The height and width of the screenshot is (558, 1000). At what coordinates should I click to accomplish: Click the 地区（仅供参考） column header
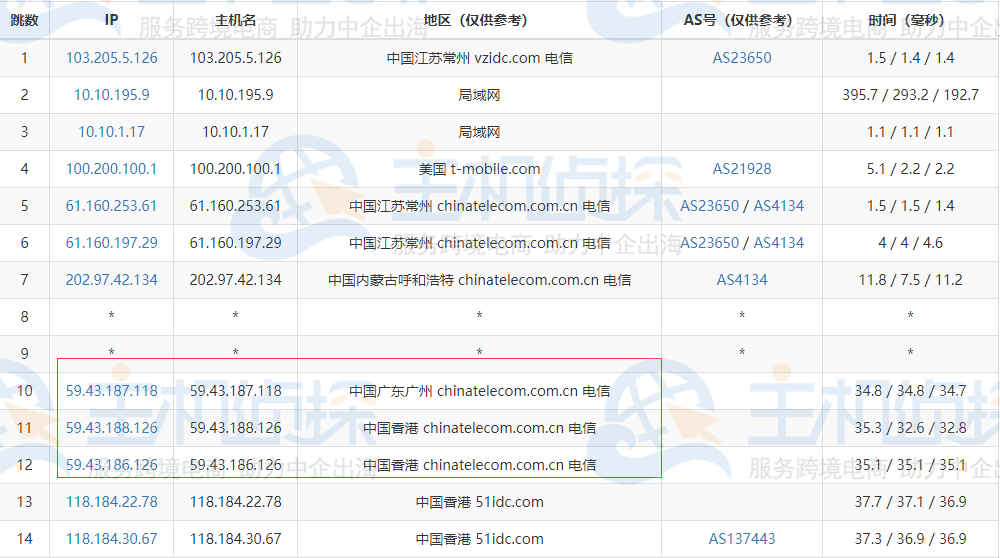[479, 20]
